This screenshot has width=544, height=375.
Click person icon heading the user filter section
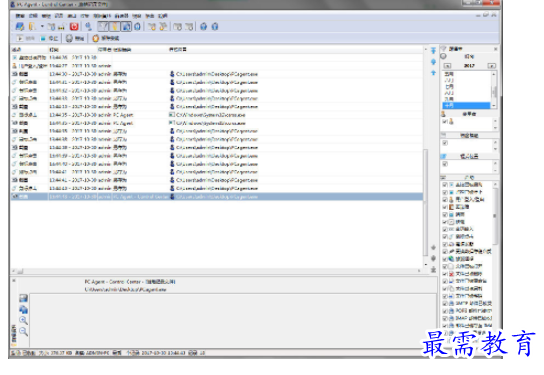(x=443, y=114)
